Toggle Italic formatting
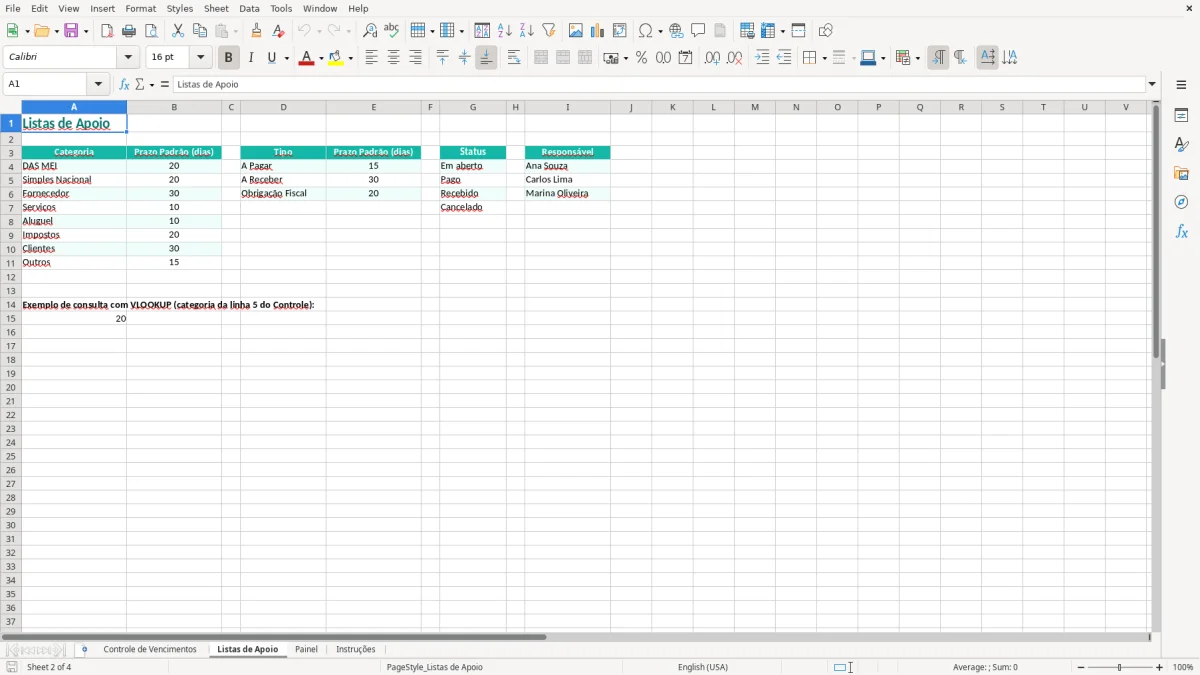1200x675 pixels. point(250,58)
